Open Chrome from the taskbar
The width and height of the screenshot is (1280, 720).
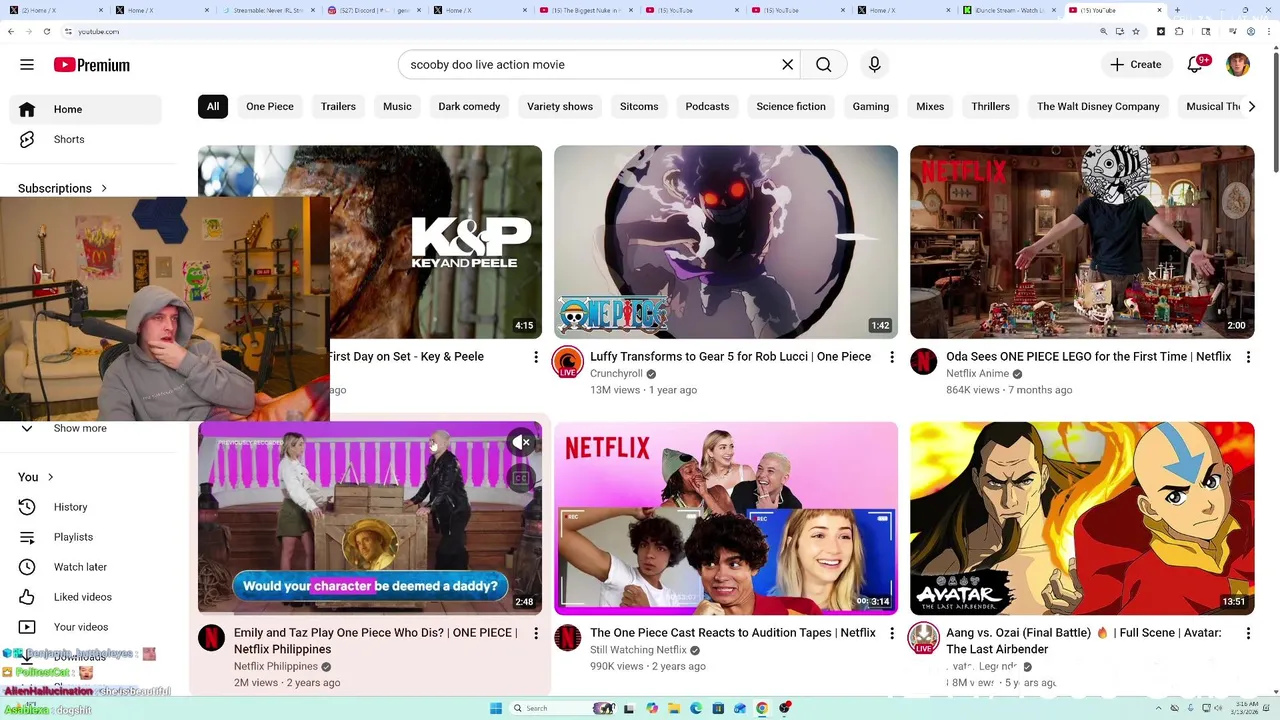pos(762,708)
